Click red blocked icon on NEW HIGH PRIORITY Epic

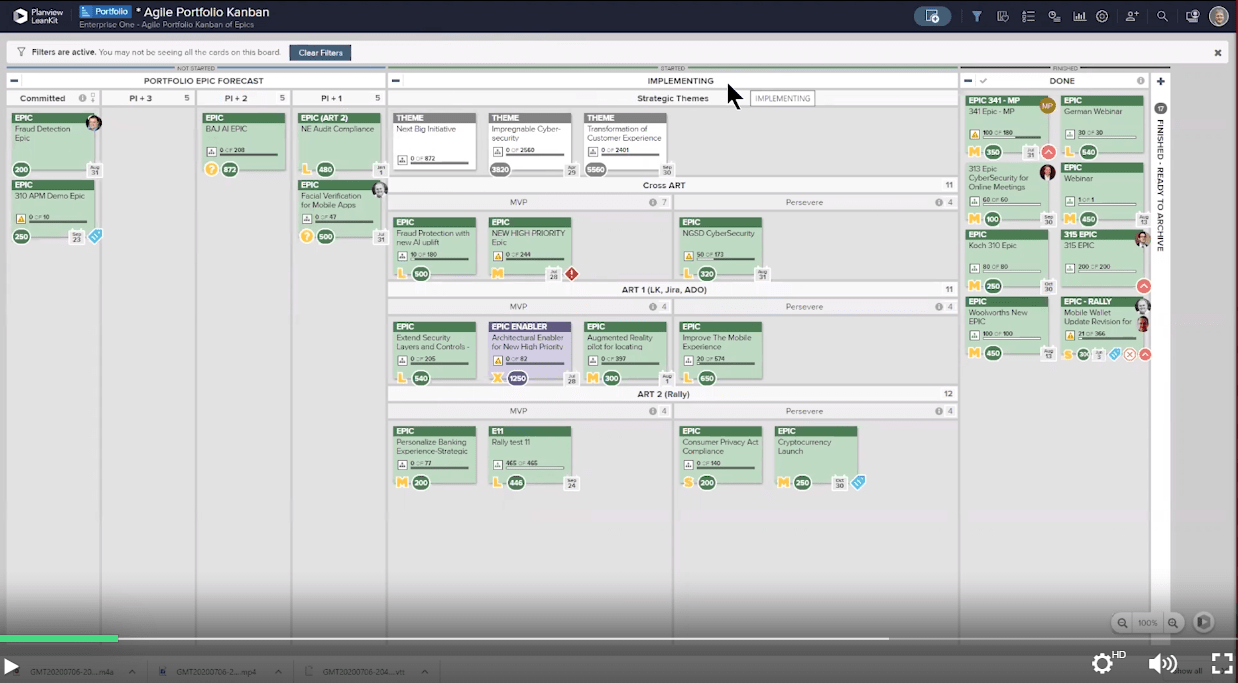coord(572,273)
